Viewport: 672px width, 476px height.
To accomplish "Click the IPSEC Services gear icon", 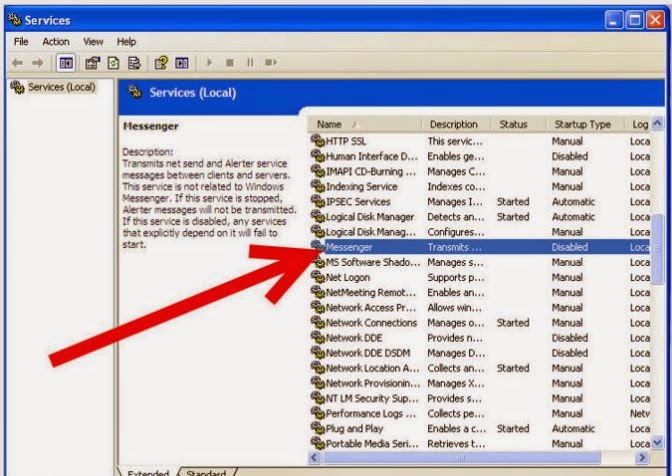I will [318, 201].
